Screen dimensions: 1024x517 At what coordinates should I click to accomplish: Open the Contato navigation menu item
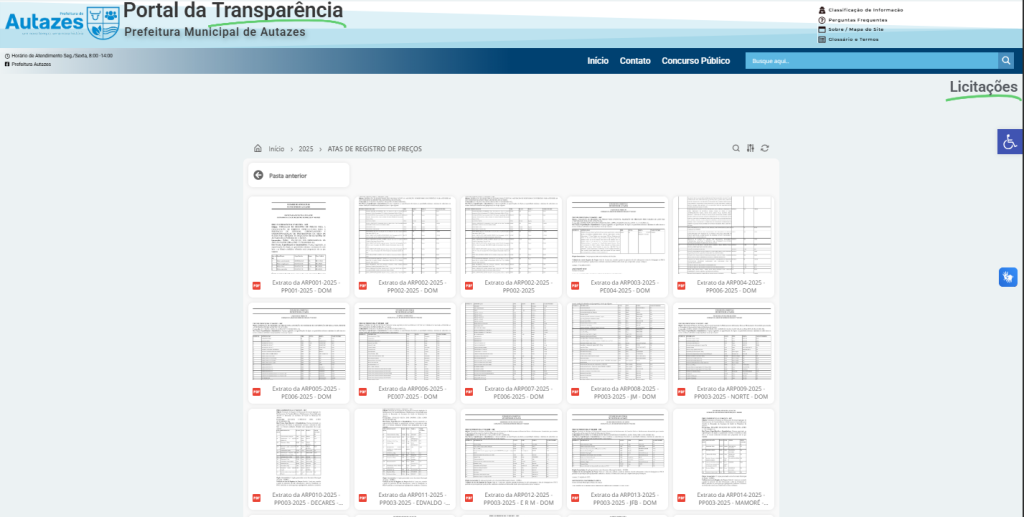(x=635, y=61)
